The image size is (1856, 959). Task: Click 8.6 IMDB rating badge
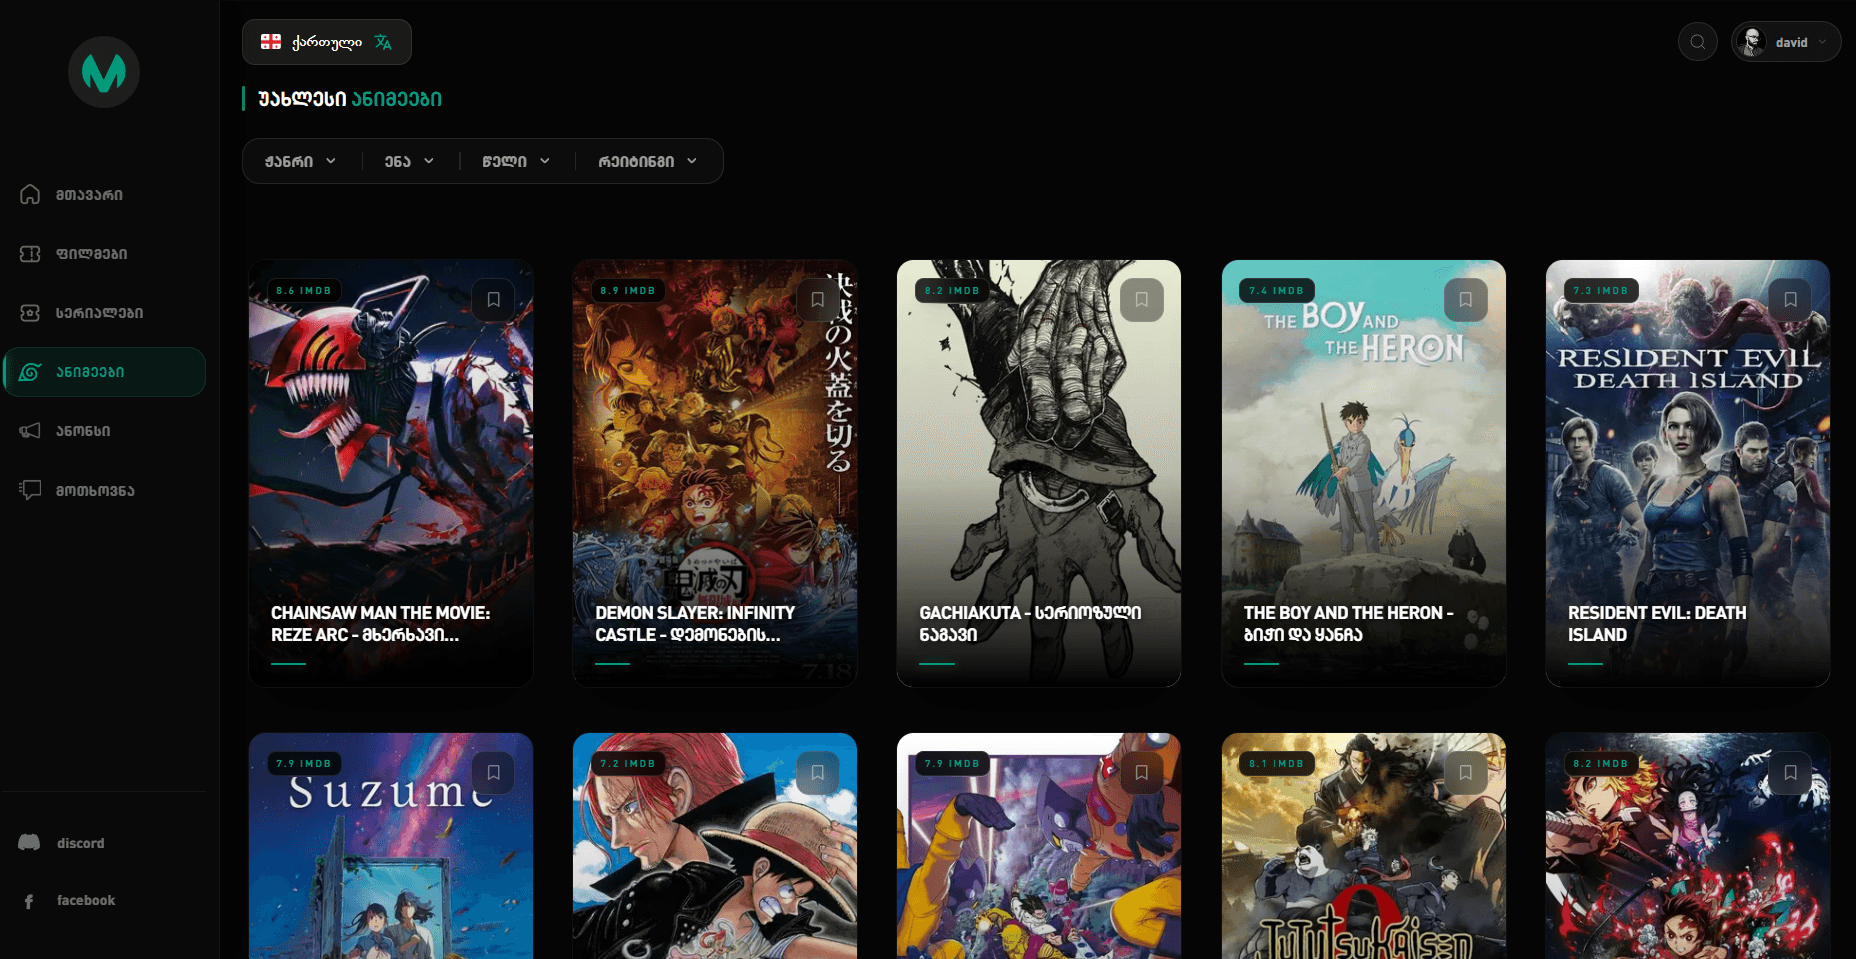coord(303,290)
